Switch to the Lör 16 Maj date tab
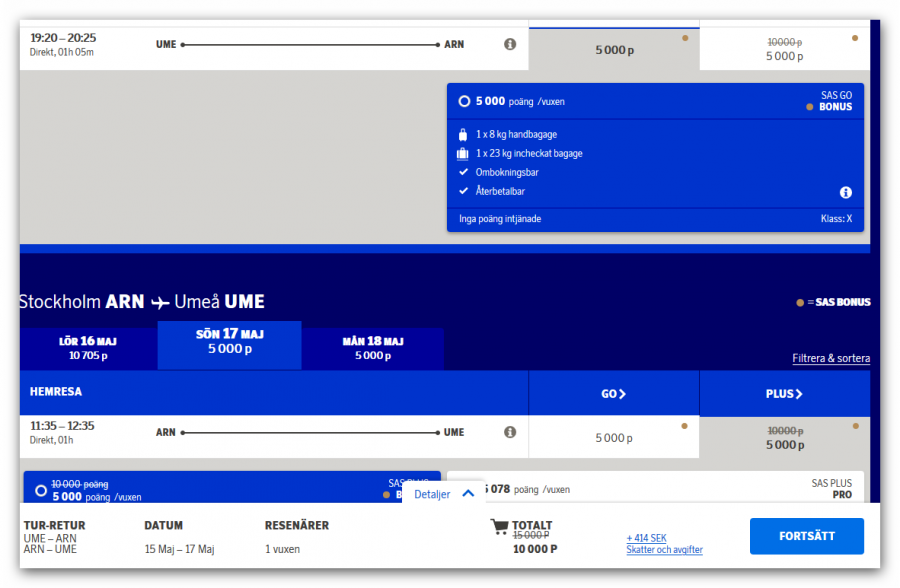 tap(89, 347)
